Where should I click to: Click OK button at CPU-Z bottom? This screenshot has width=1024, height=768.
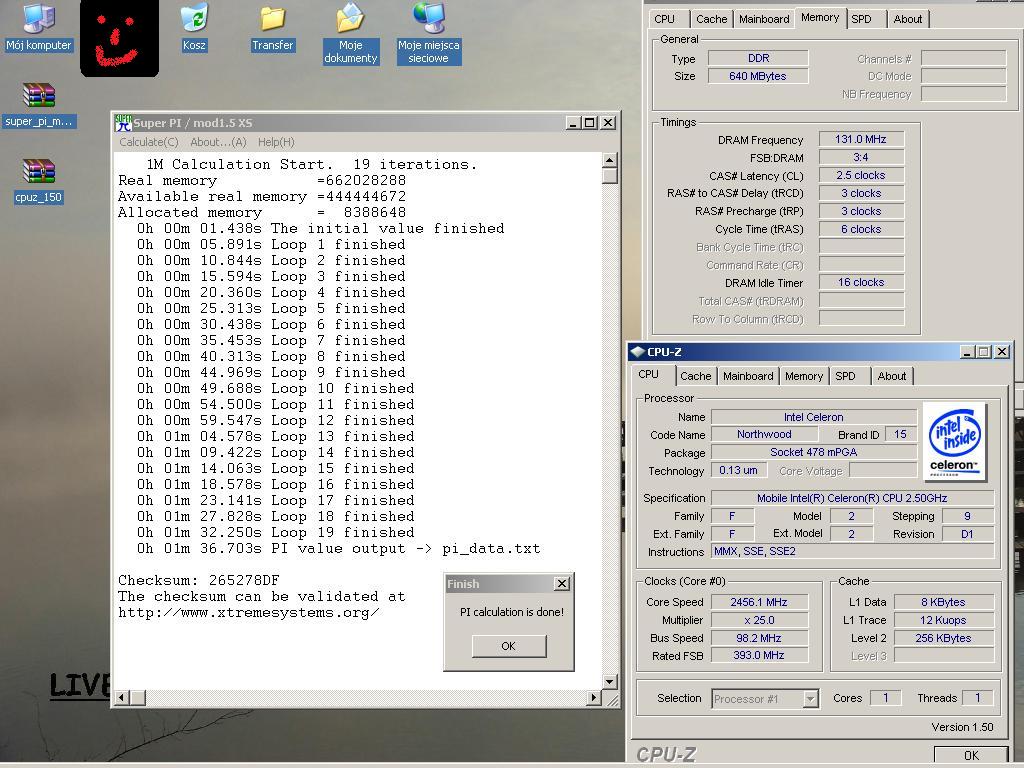tap(970, 755)
